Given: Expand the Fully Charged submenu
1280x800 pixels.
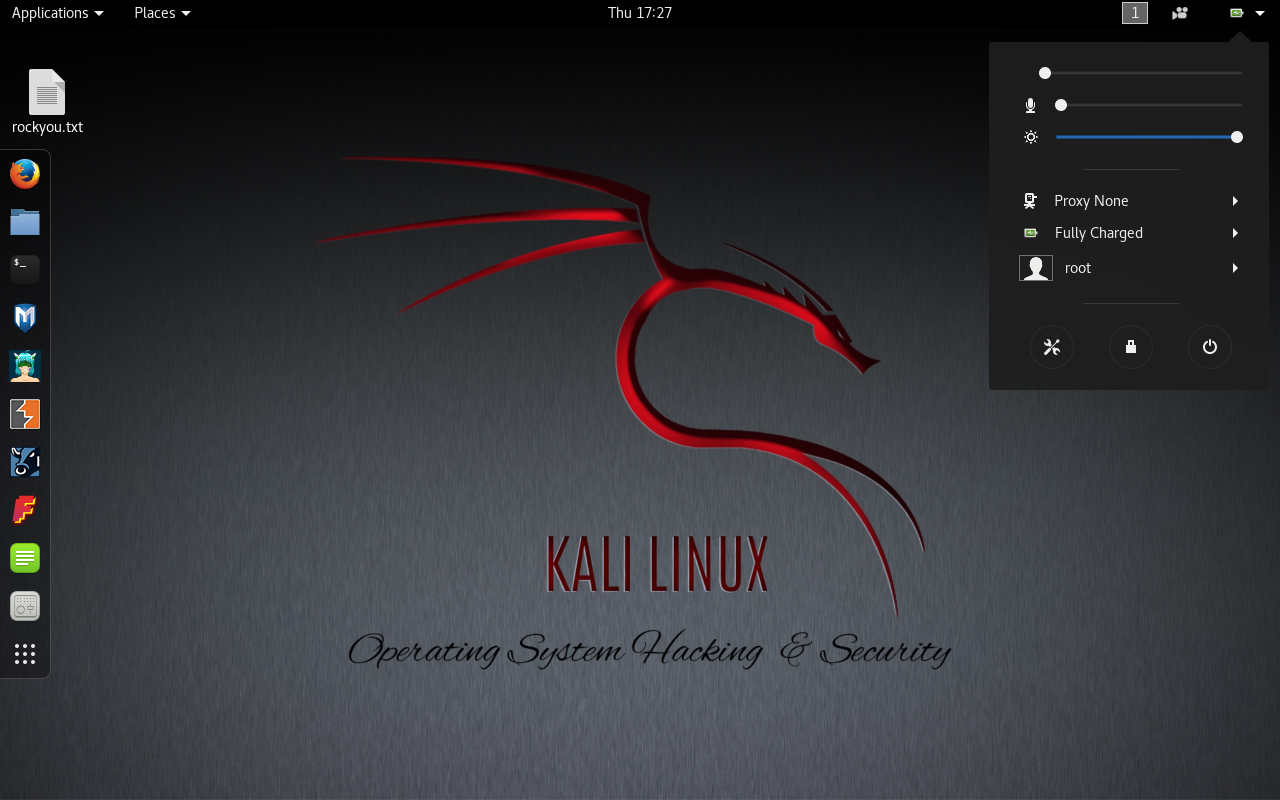Looking at the screenshot, I should [x=1236, y=233].
